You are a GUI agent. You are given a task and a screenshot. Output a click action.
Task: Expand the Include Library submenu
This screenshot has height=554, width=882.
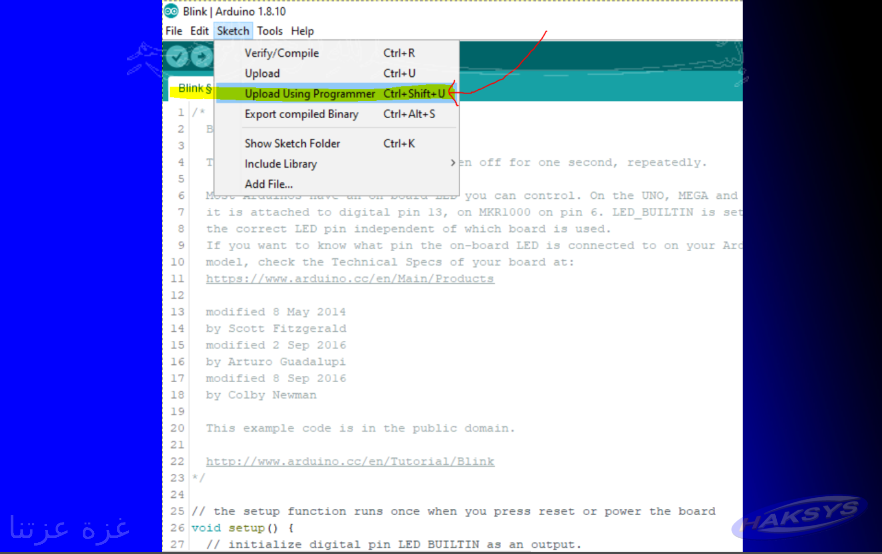coord(336,164)
